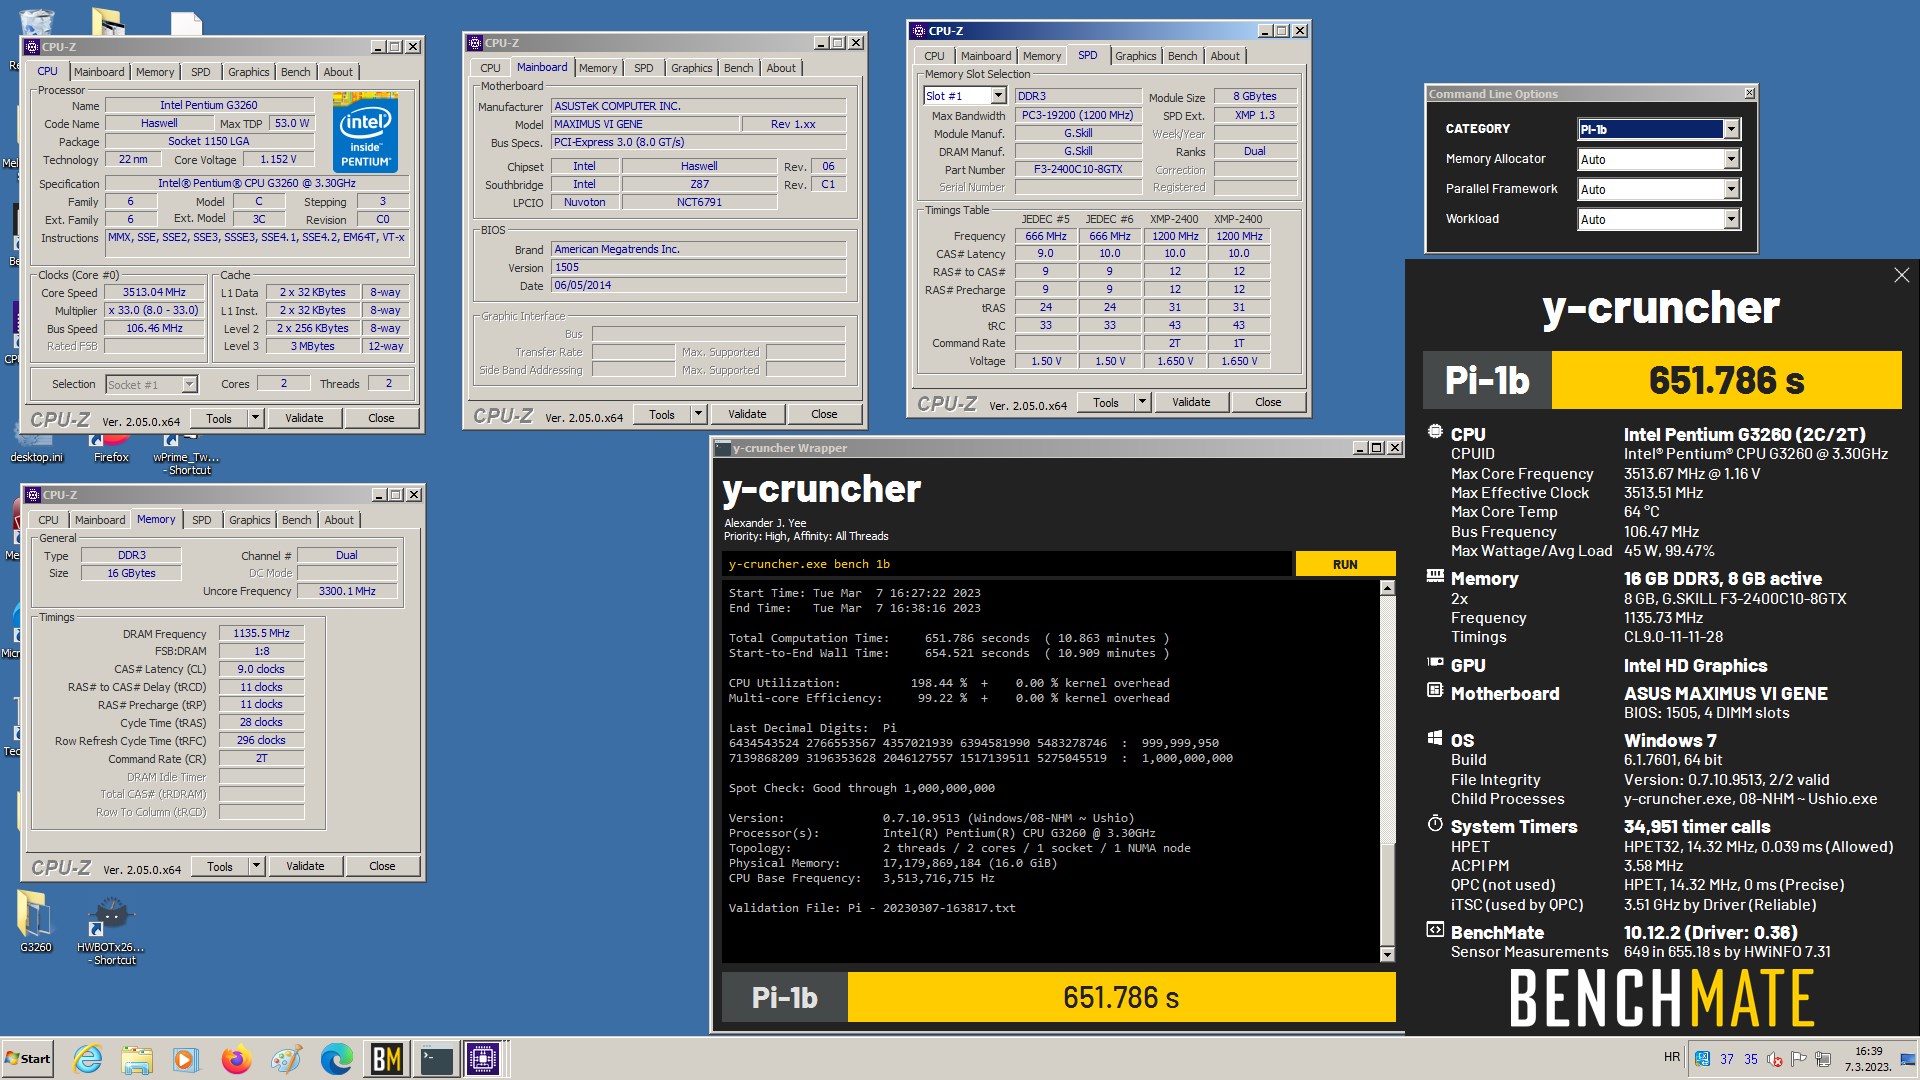1920x1080 pixels.
Task: Click Close in CPU-Z Memory window
Action: tap(382, 866)
